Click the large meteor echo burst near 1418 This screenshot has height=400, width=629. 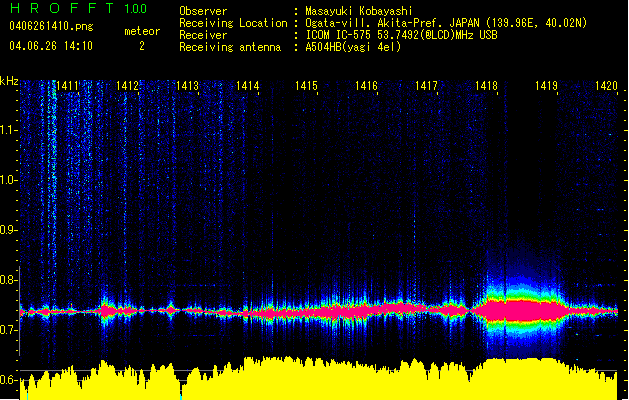(x=521, y=310)
